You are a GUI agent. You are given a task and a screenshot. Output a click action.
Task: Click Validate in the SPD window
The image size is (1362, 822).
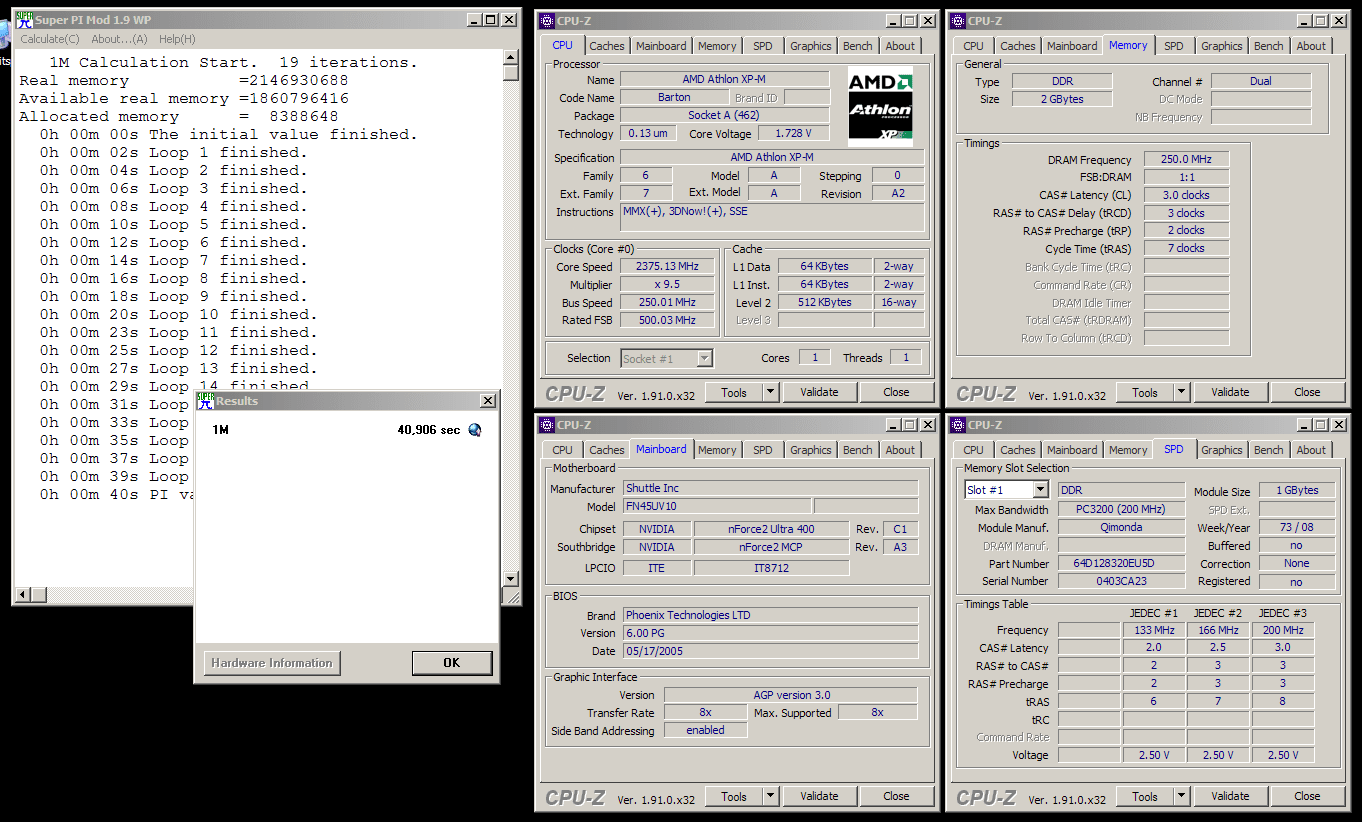click(x=1230, y=796)
